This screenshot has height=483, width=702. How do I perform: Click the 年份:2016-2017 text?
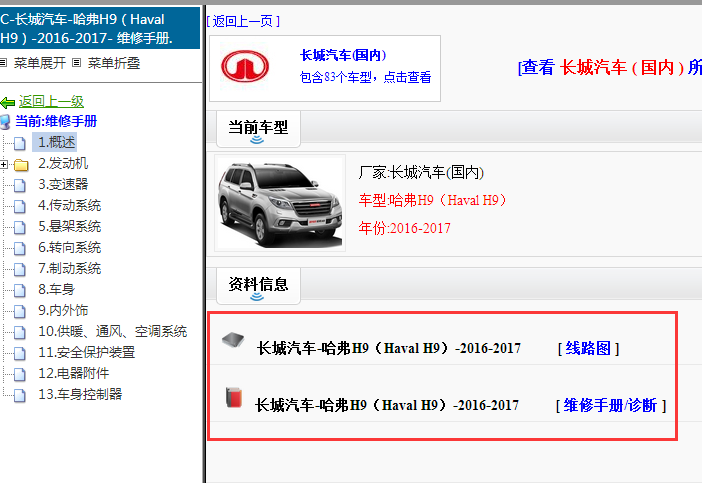(x=404, y=228)
